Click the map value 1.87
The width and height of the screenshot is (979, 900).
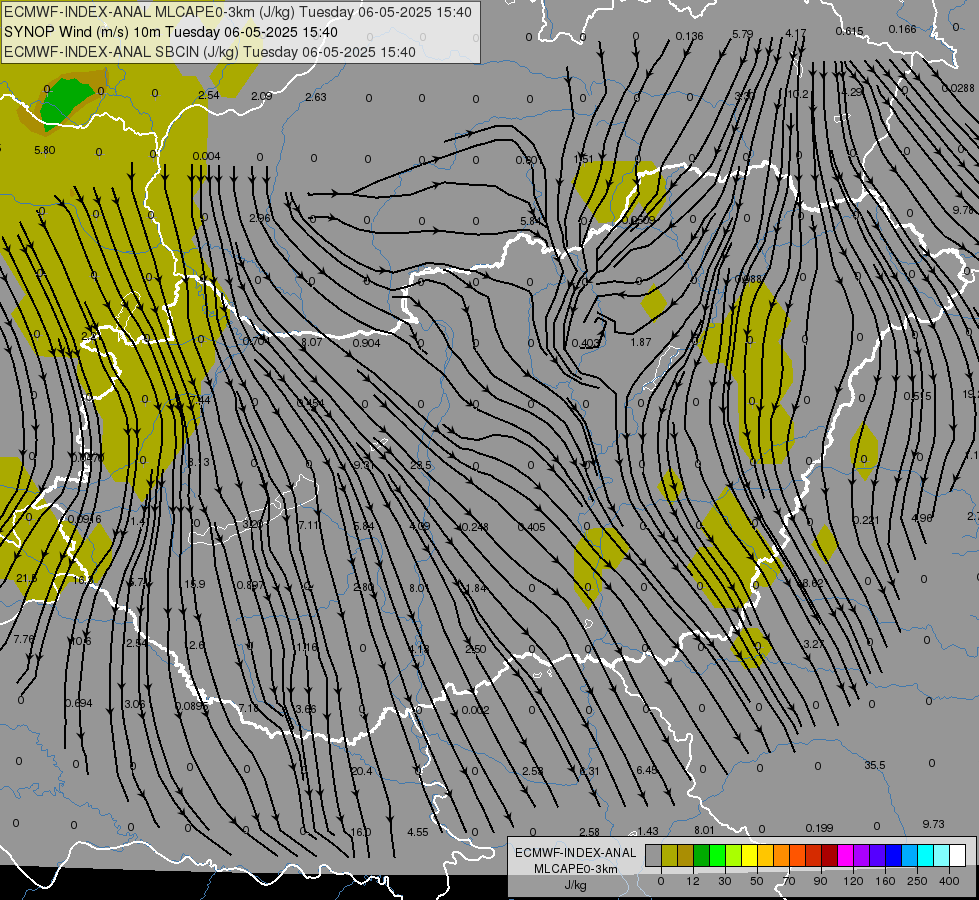641,342
